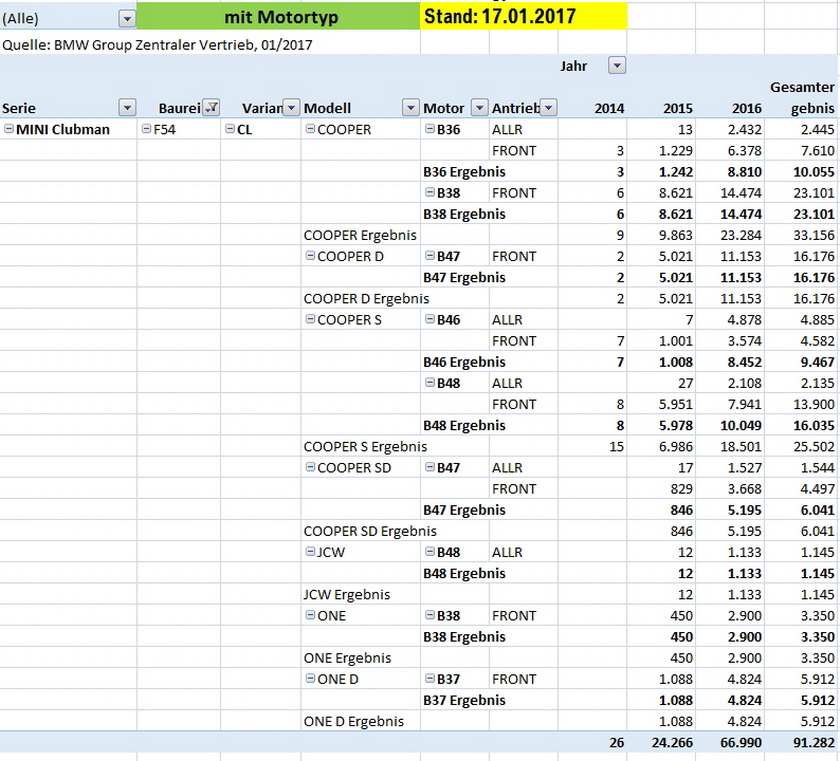Open the Motor field dropdown
This screenshot has width=840, height=761.
pyautogui.click(x=479, y=108)
